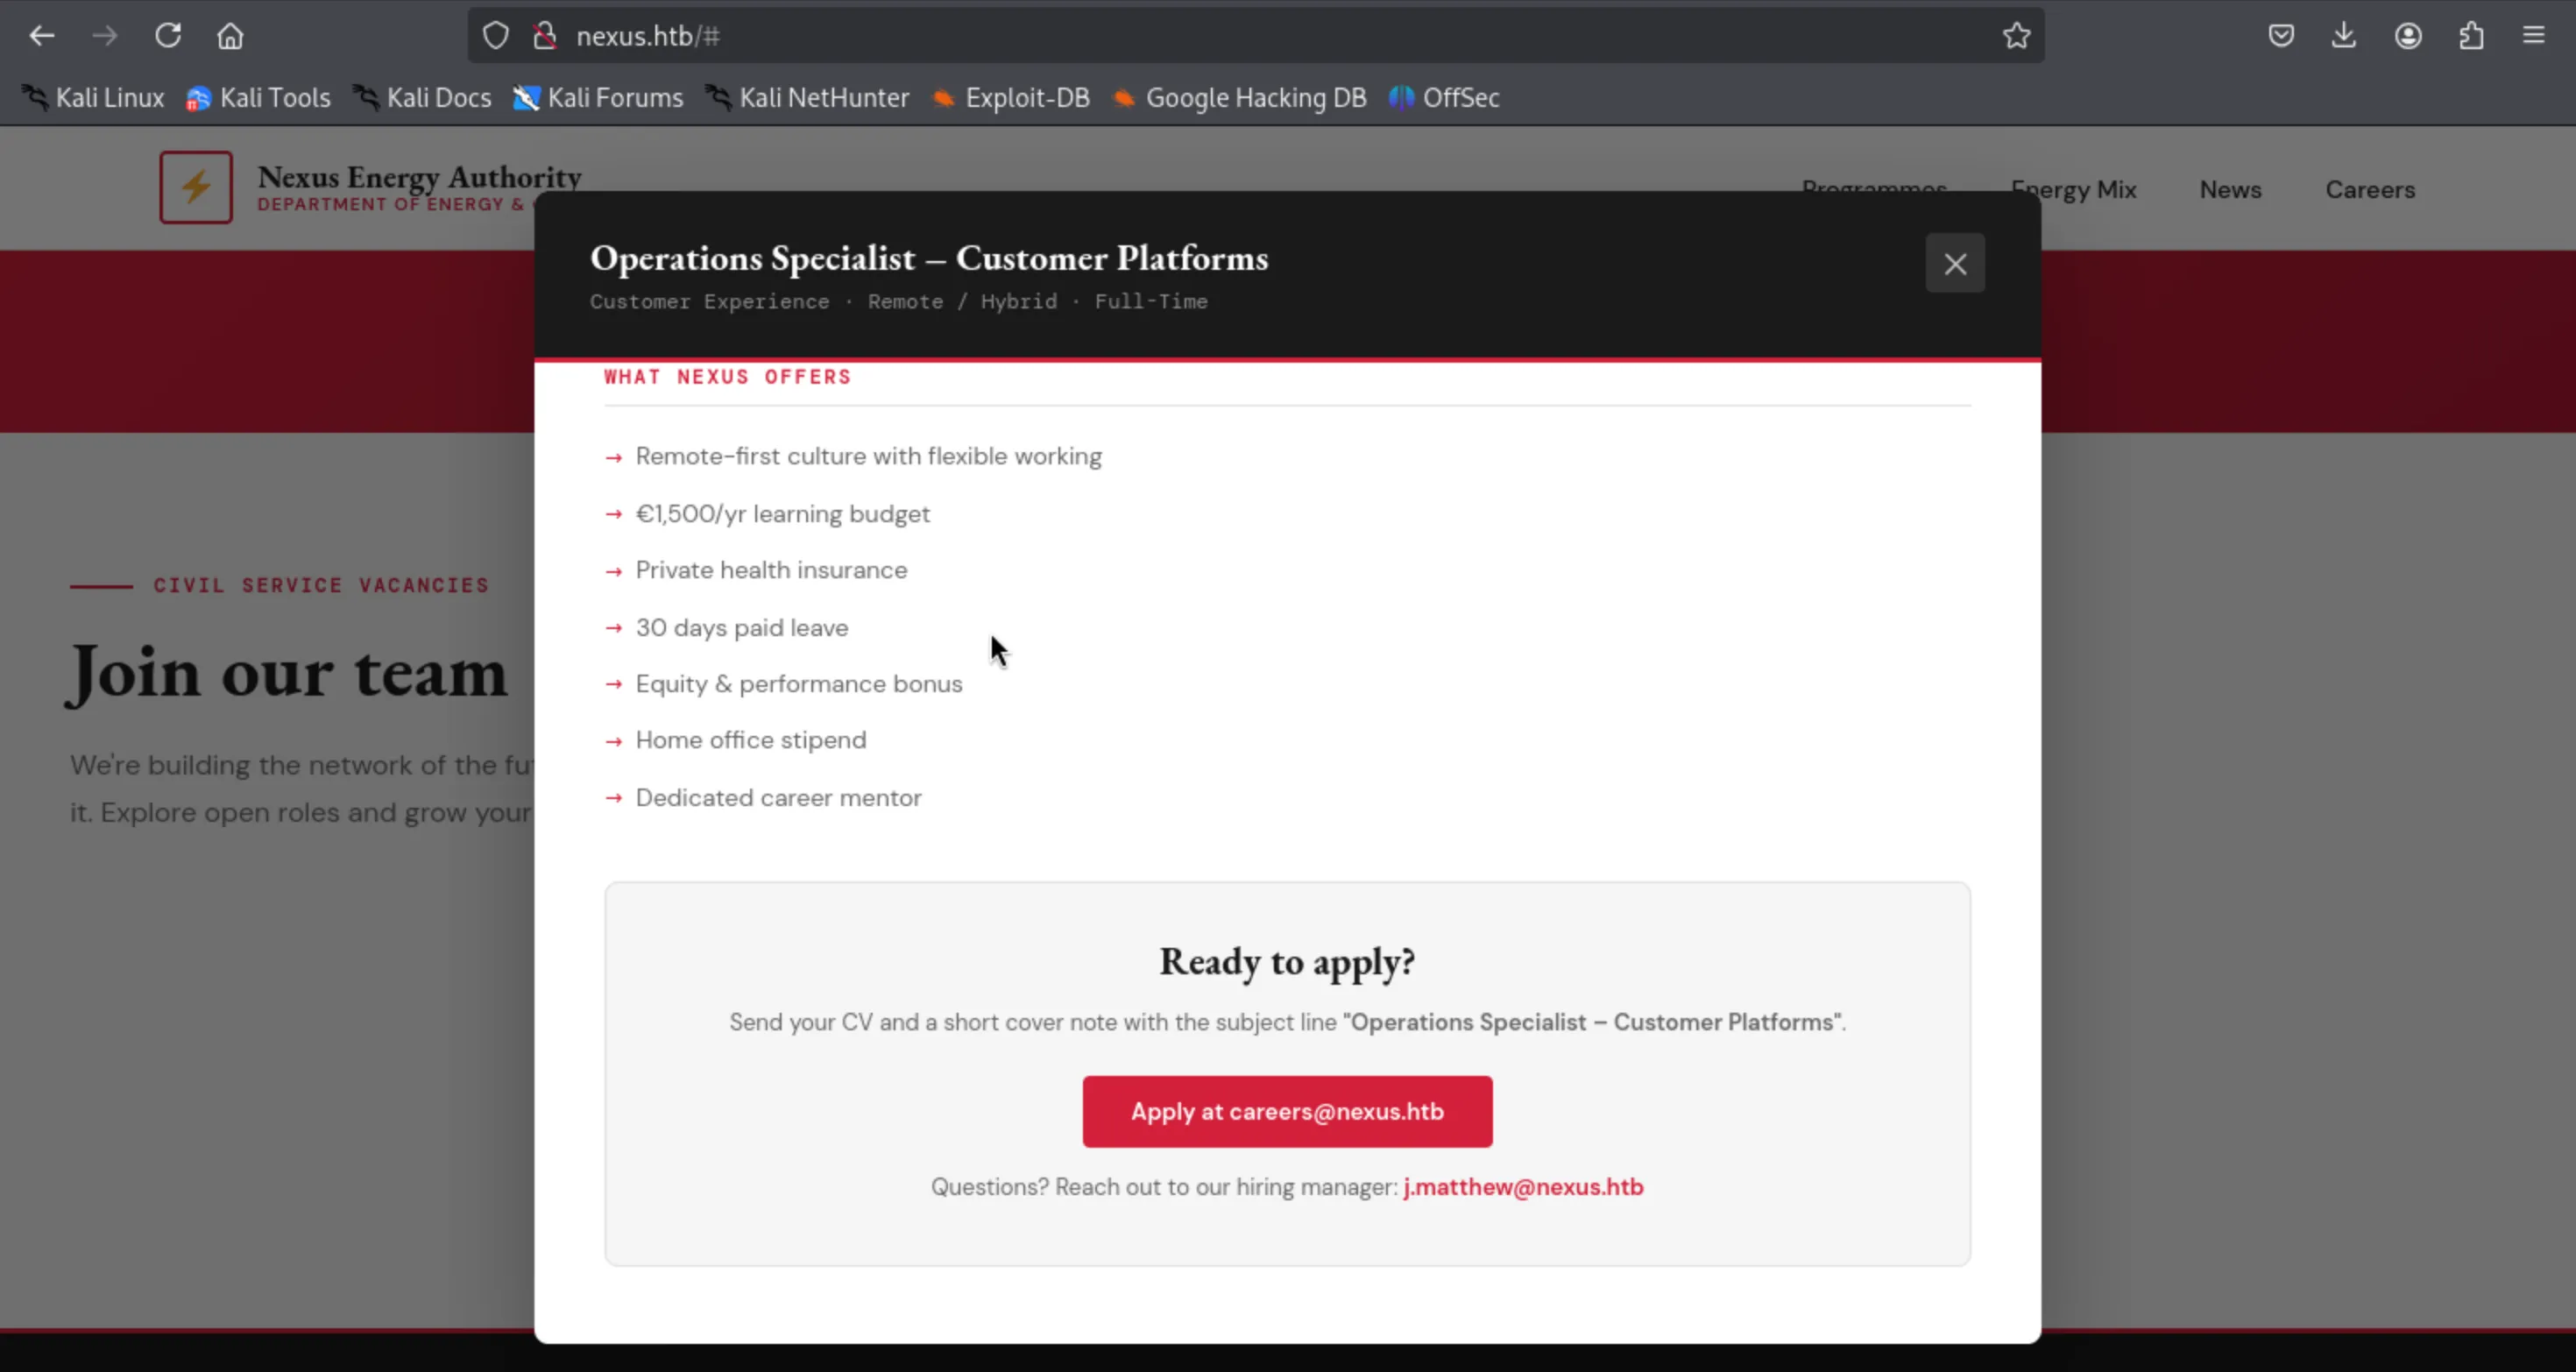Click the 'WHAT NEXUS OFFERS' section label
This screenshot has height=1372, width=2576.
(x=727, y=377)
